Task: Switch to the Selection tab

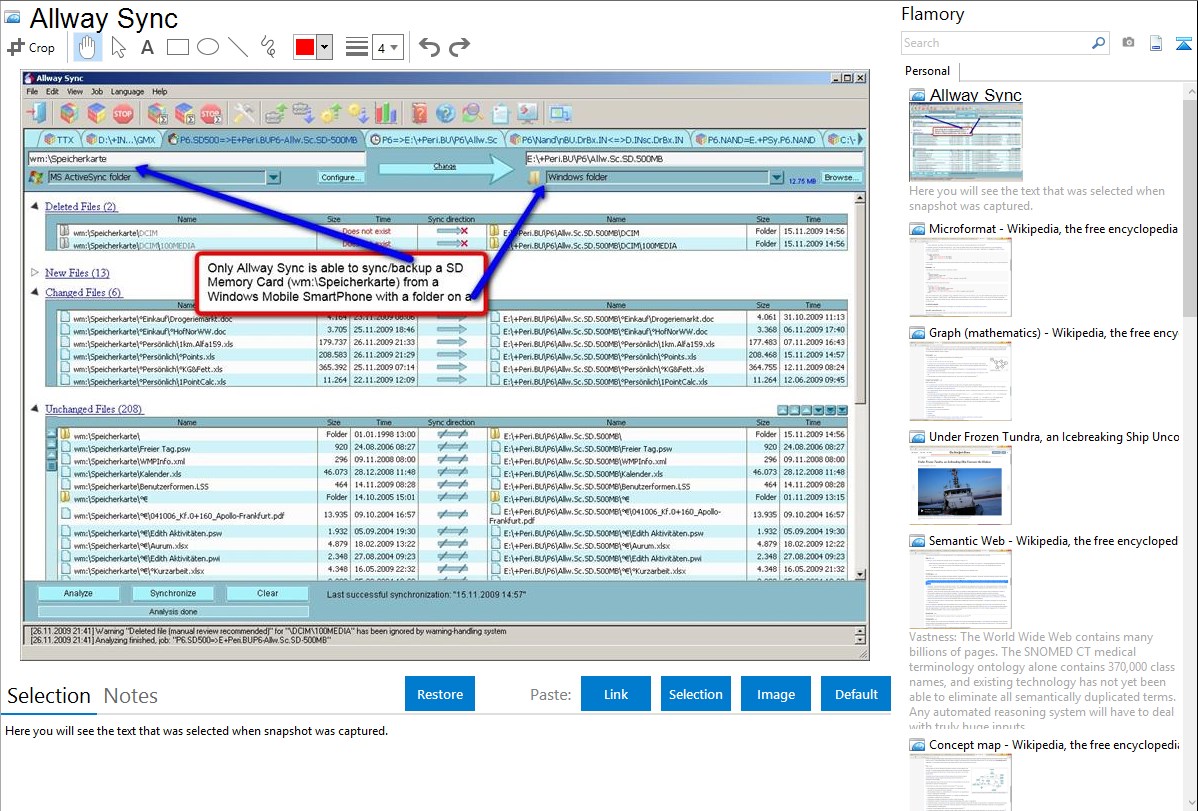Action: click(49, 696)
